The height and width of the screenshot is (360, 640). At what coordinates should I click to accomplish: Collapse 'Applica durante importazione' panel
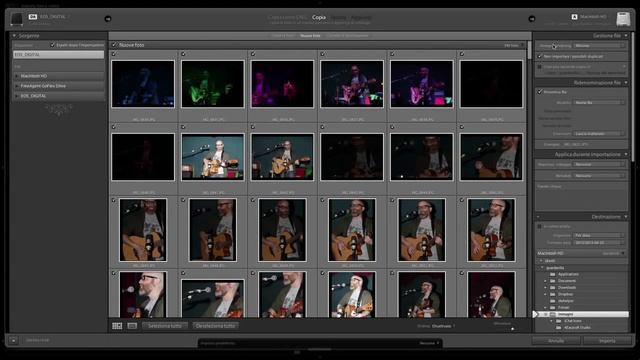click(626, 154)
